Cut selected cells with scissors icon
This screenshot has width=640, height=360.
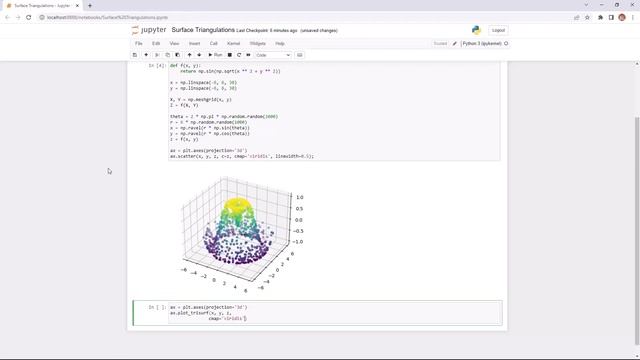click(x=157, y=55)
